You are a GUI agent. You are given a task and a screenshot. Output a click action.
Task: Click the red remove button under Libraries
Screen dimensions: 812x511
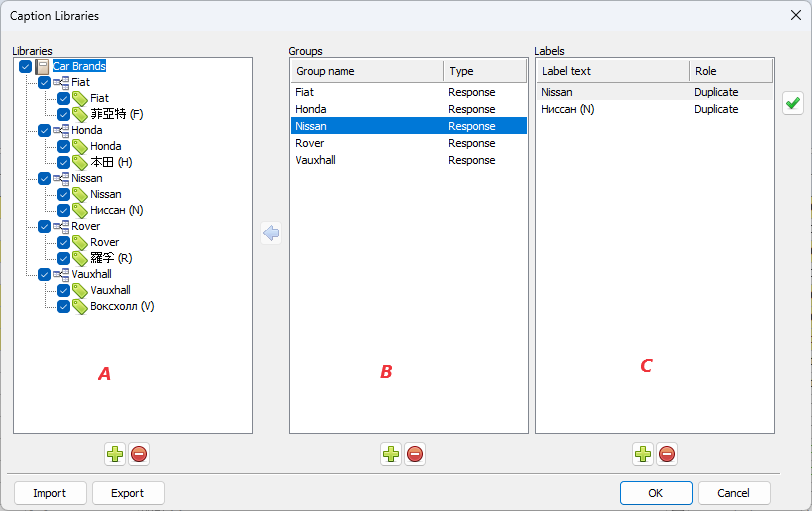(139, 455)
